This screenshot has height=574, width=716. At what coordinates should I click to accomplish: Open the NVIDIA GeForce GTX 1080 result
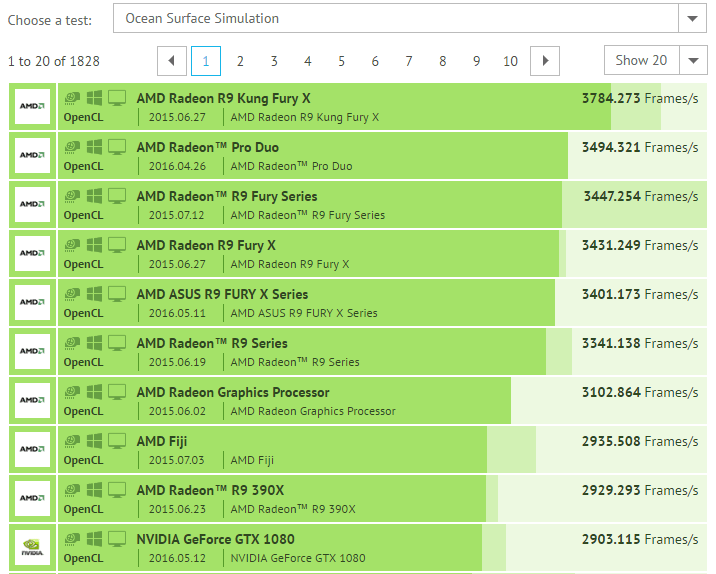215,539
